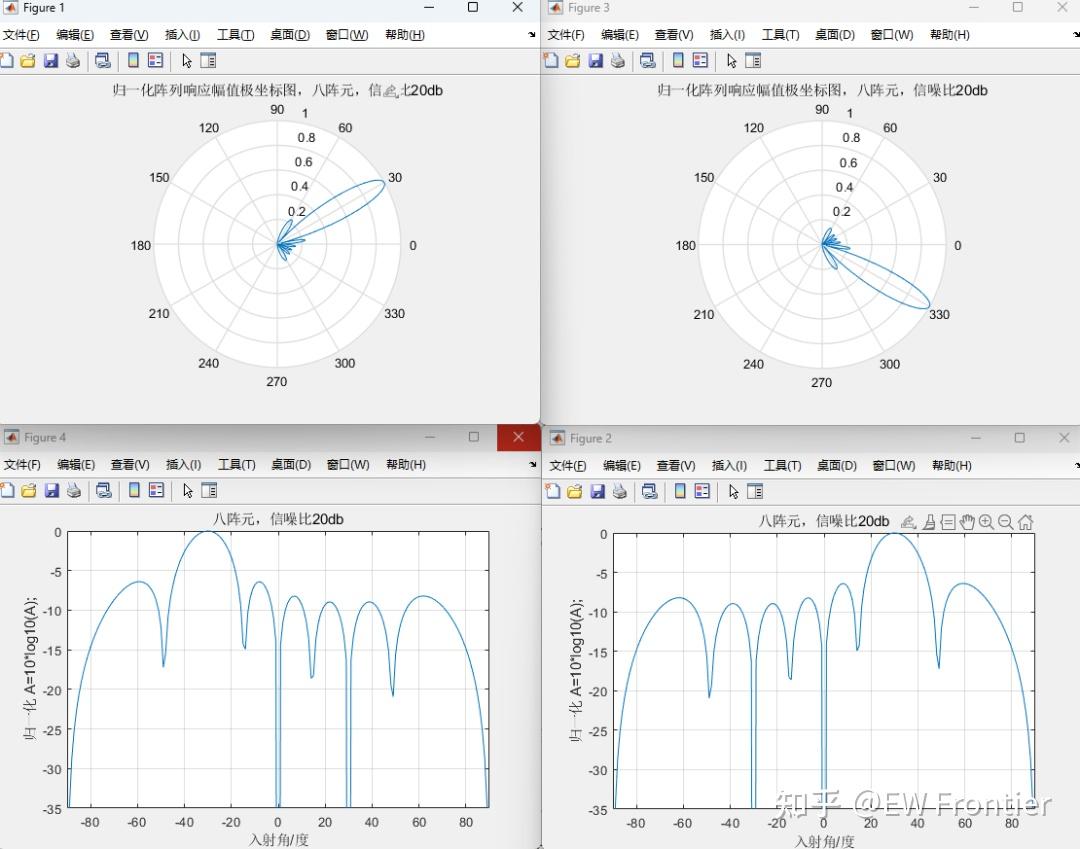
Task: Open 查看(V) menu in Figure 3
Action: point(674,35)
